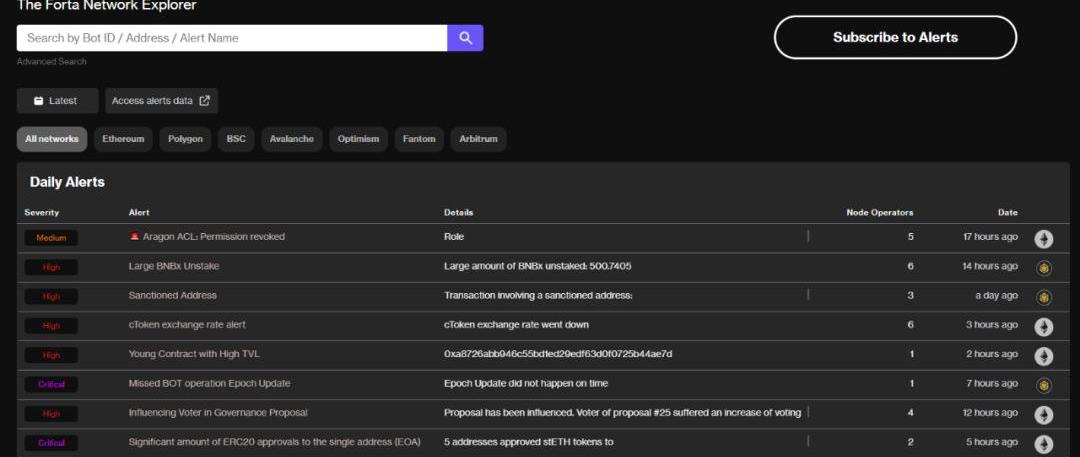Viewport: 1080px width, 457px height.
Task: Open Access alerts data link
Action: 161,101
